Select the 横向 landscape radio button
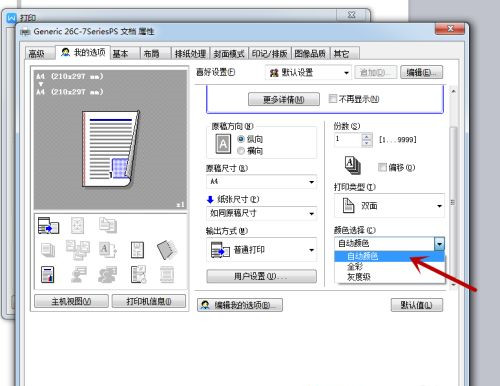Viewport: 500px width, 386px height. point(241,151)
